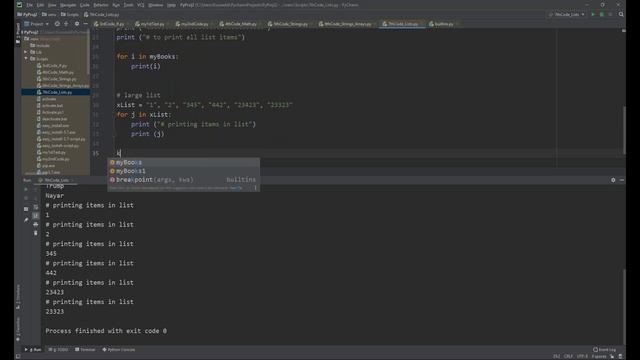Clear all console output with trash icon

point(36,233)
